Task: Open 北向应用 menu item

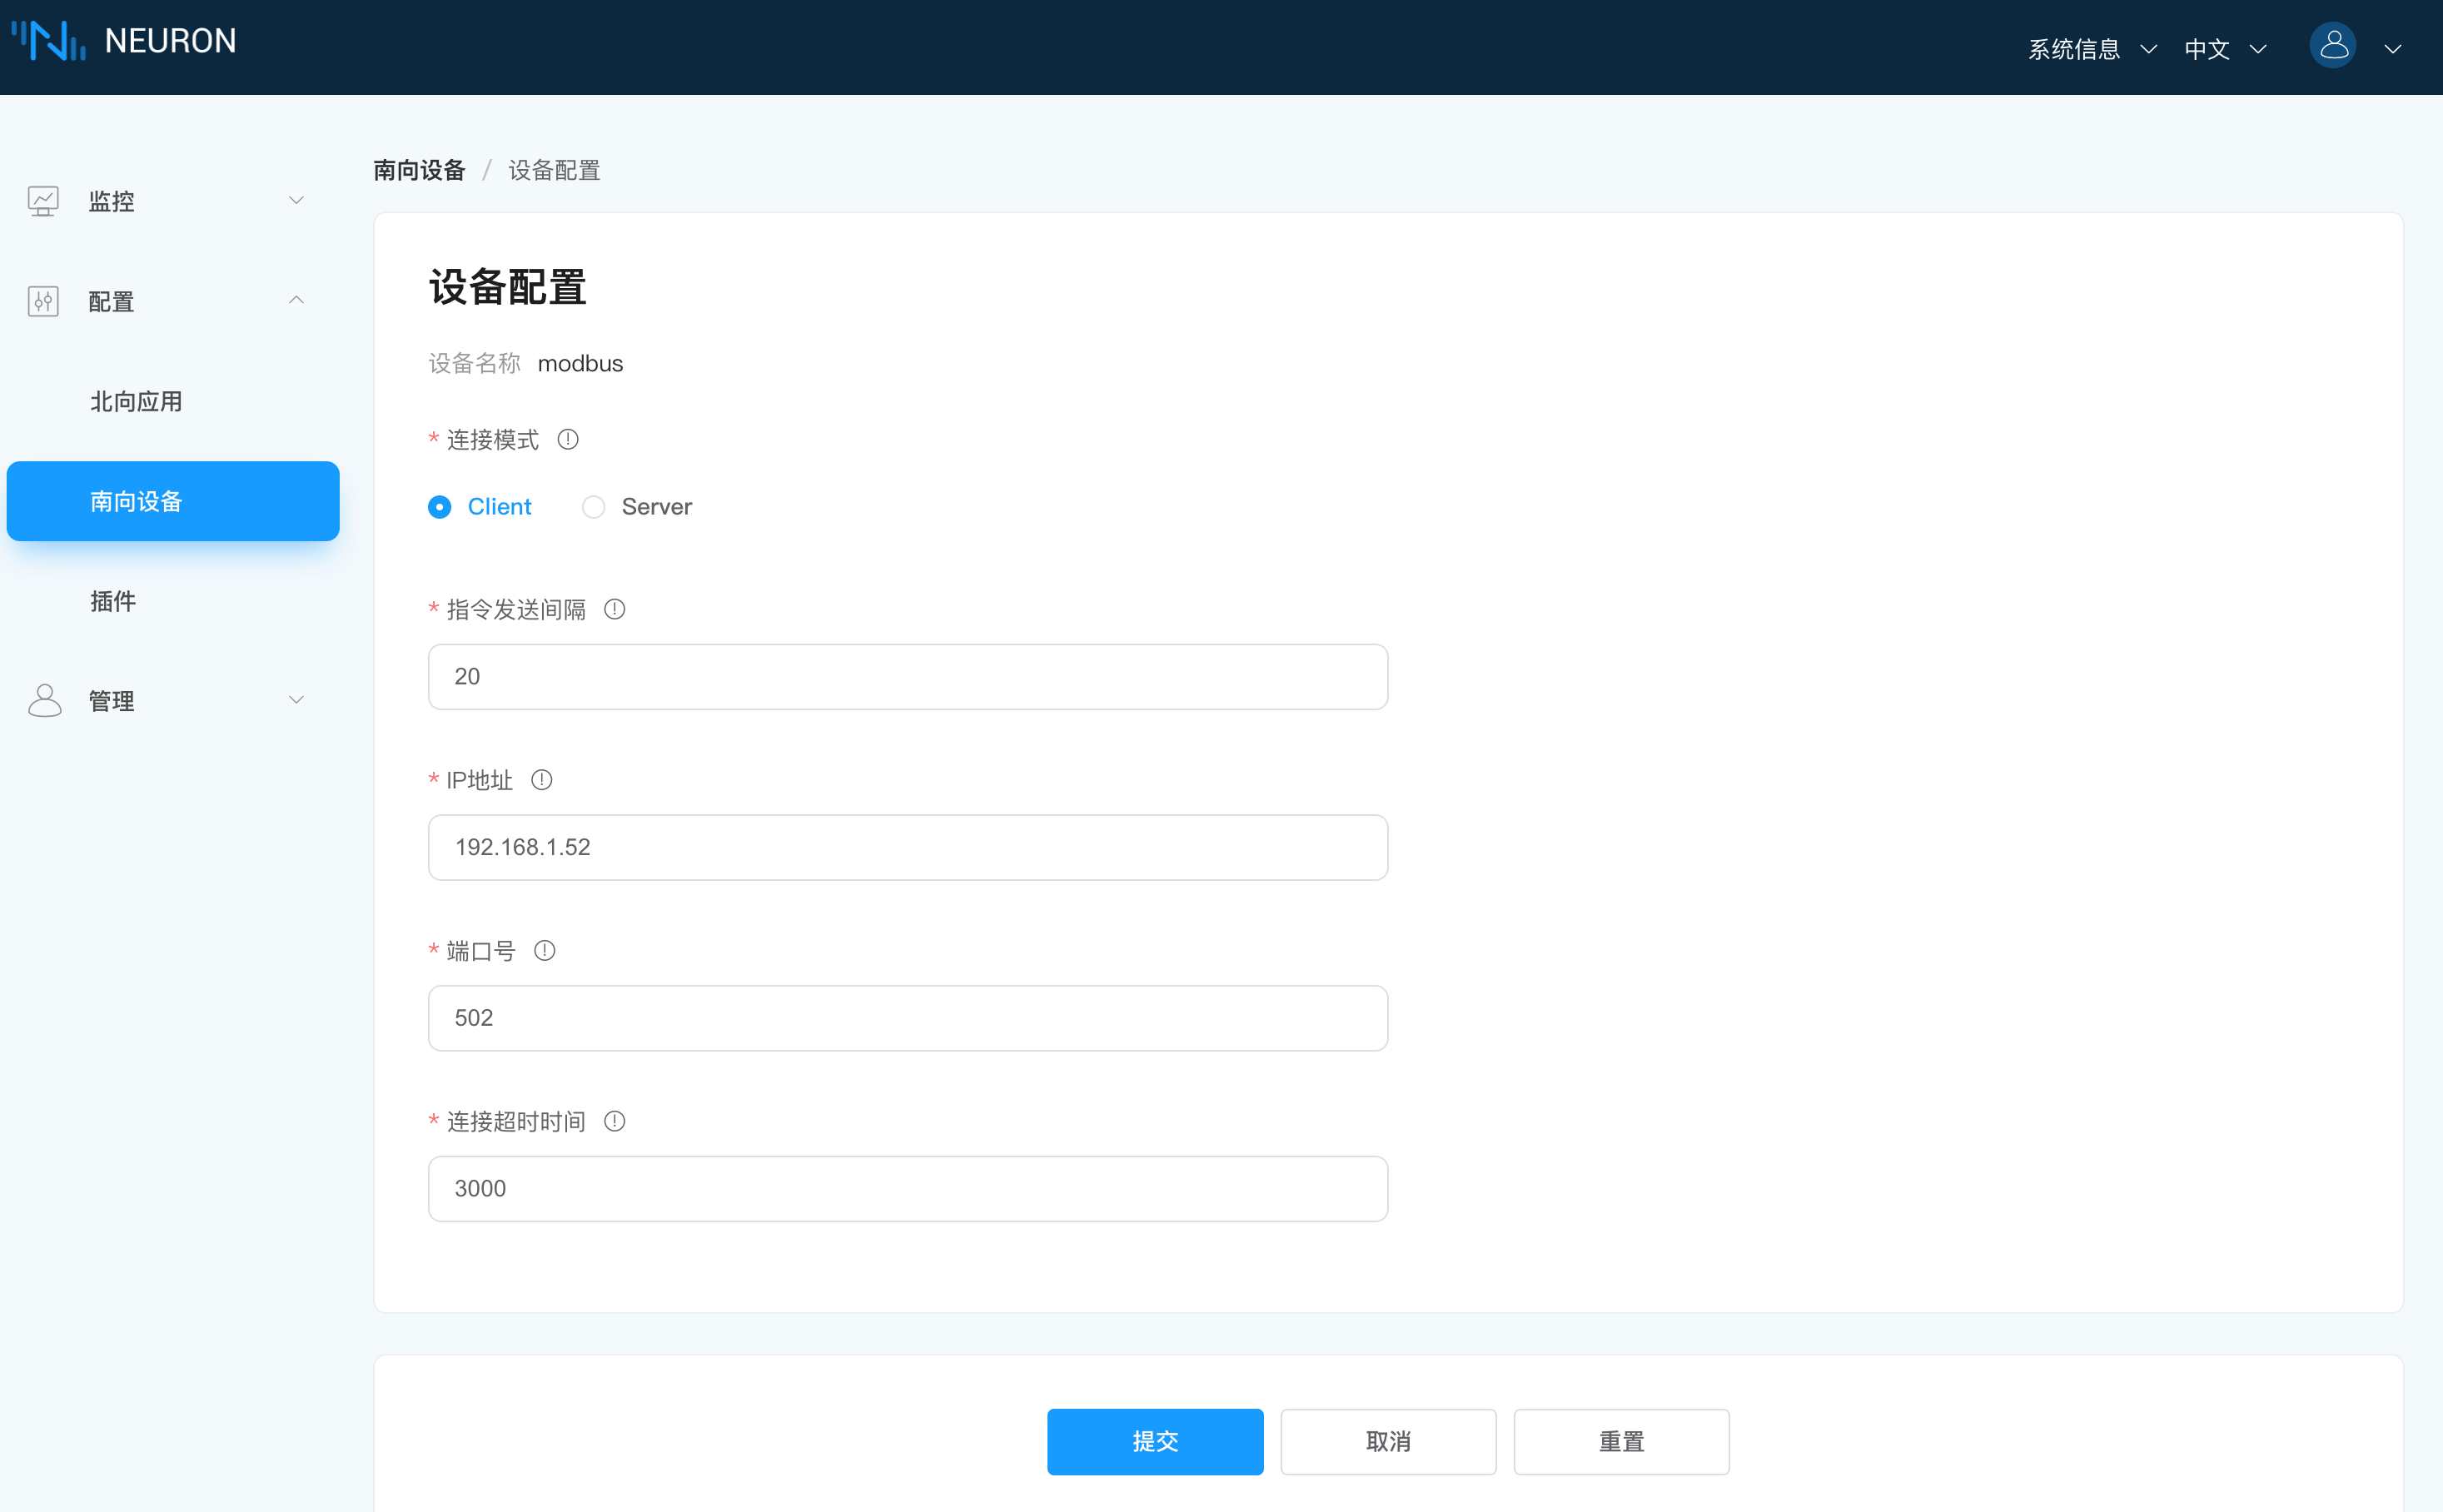Action: pyautogui.click(x=136, y=401)
